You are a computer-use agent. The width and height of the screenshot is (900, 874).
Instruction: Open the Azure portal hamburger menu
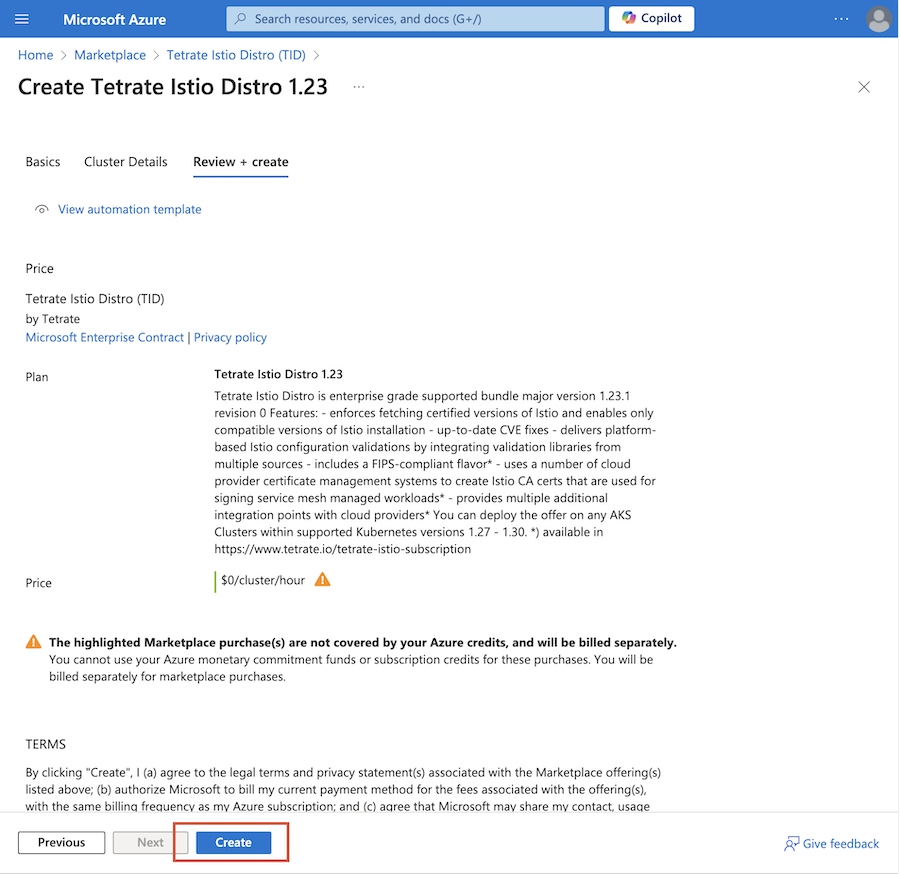click(x=22, y=19)
